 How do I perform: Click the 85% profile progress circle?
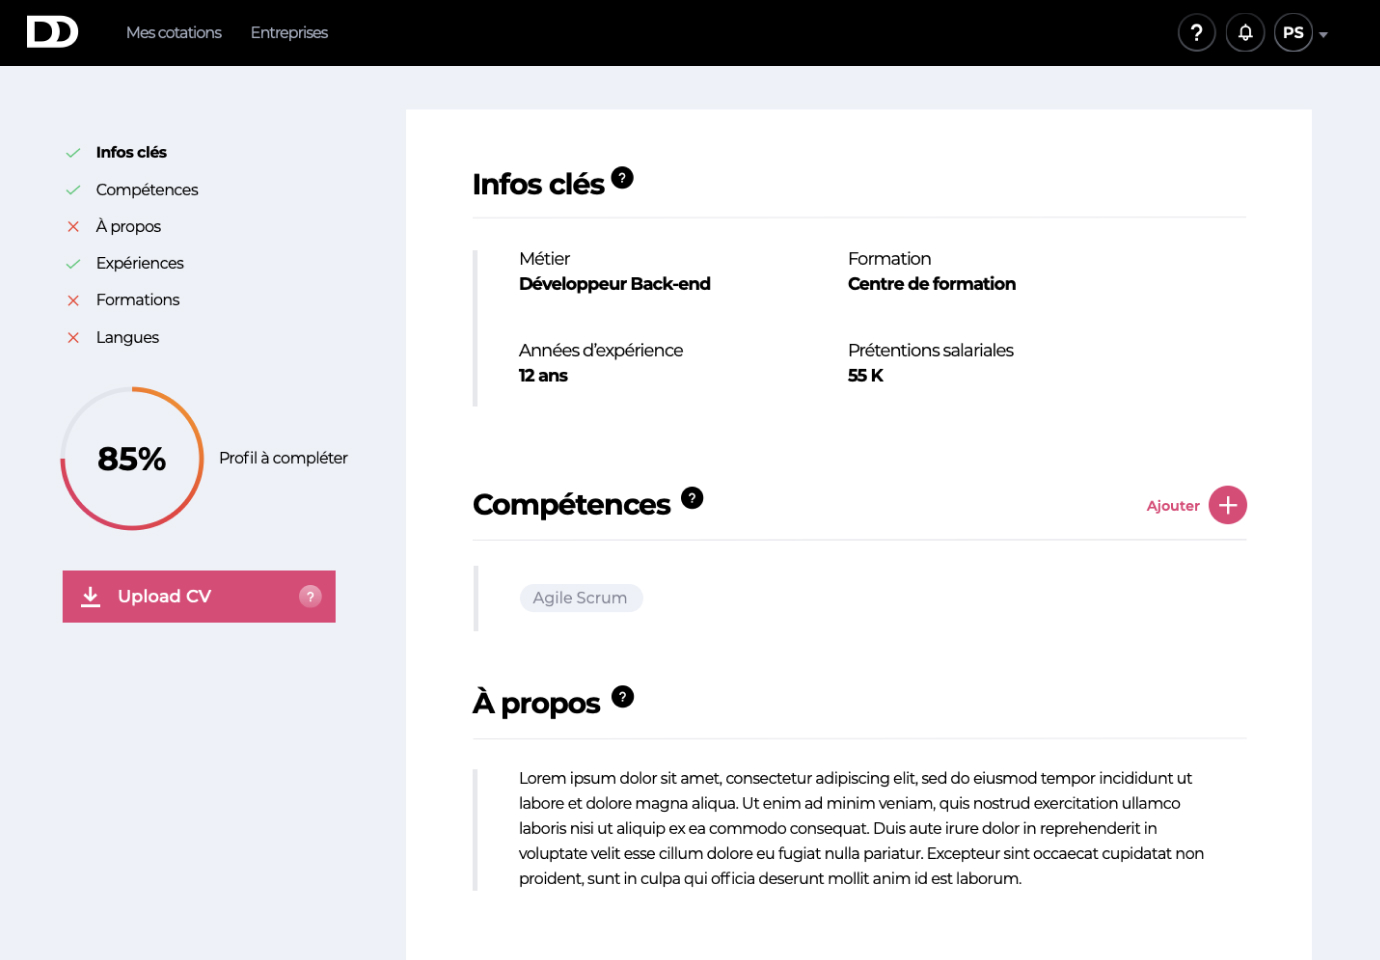(x=132, y=459)
